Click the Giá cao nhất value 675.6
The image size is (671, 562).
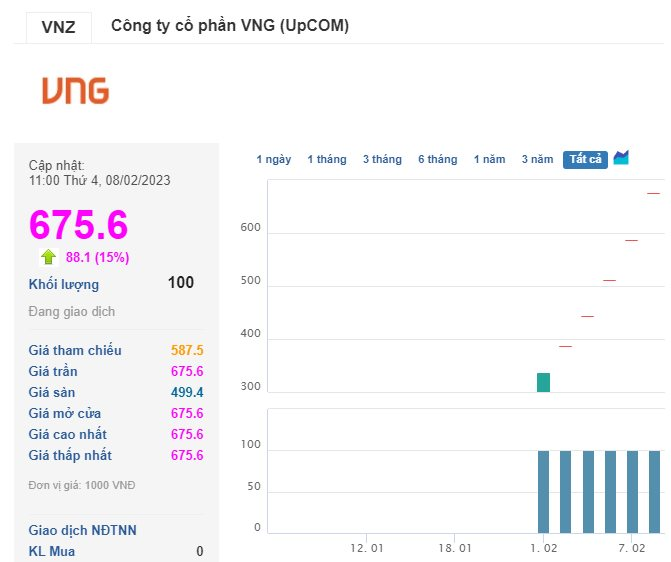[187, 434]
